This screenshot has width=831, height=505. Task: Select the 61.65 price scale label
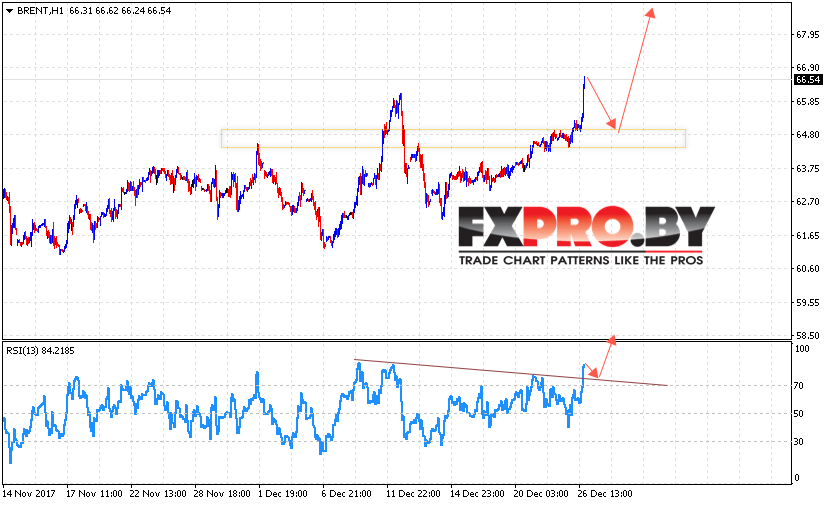tap(808, 235)
